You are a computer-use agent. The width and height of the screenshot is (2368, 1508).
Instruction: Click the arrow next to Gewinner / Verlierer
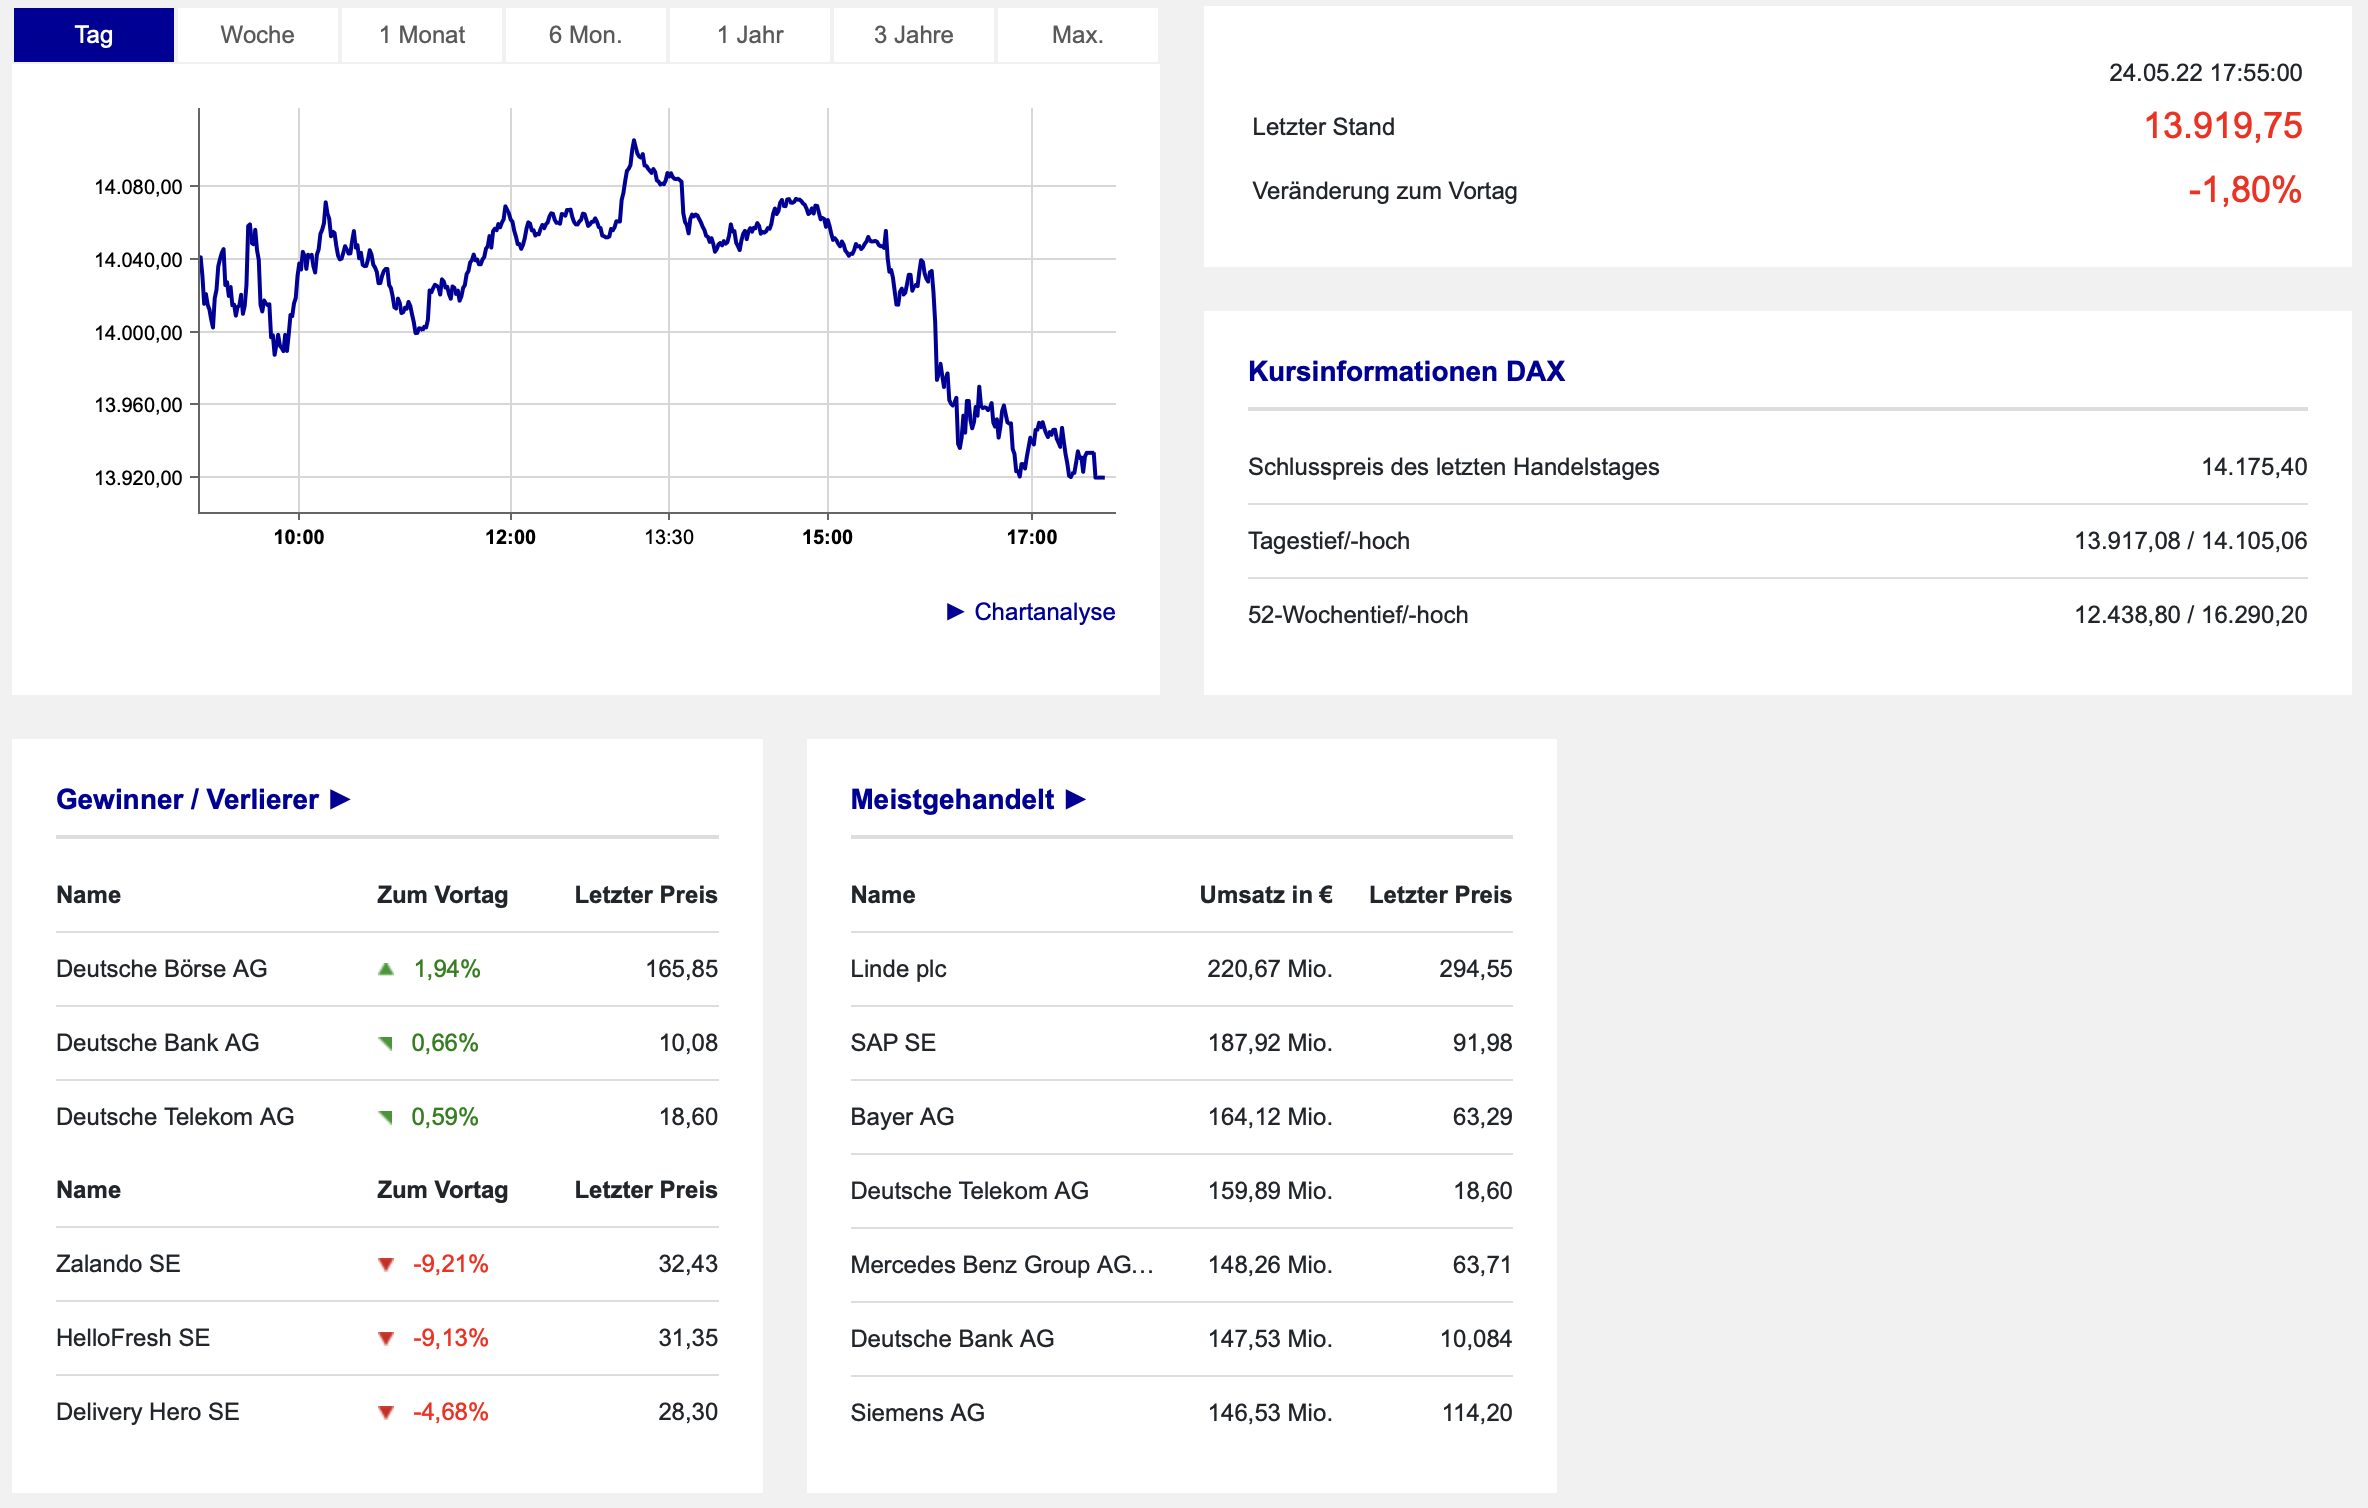pyautogui.click(x=340, y=799)
